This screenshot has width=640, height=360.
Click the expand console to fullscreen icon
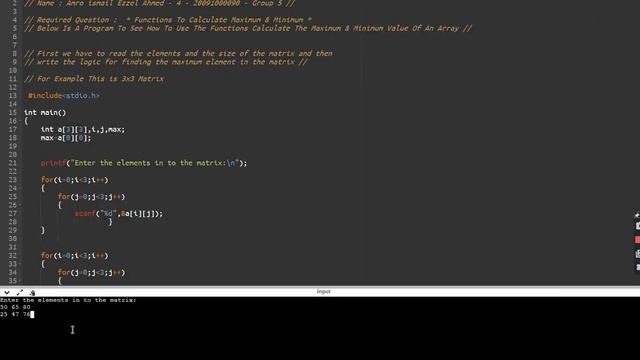[x=20, y=292]
